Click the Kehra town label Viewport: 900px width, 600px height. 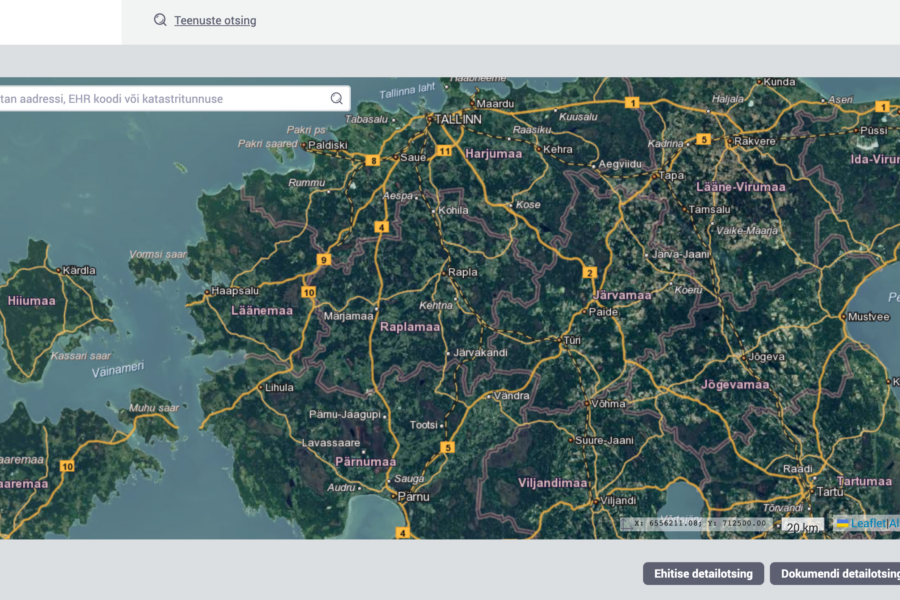click(x=558, y=149)
